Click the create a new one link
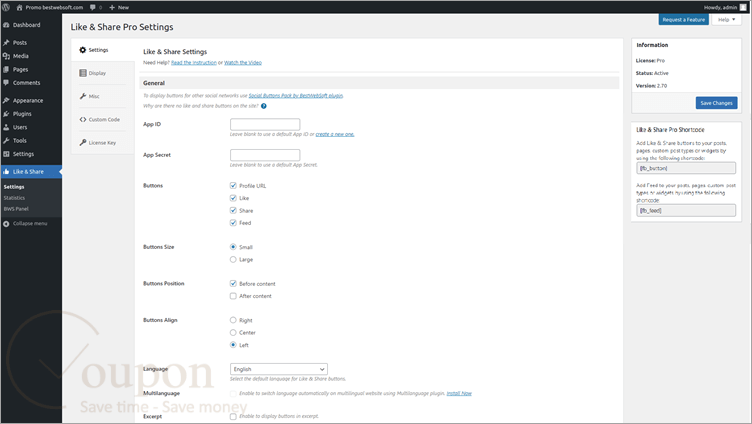 [x=335, y=134]
